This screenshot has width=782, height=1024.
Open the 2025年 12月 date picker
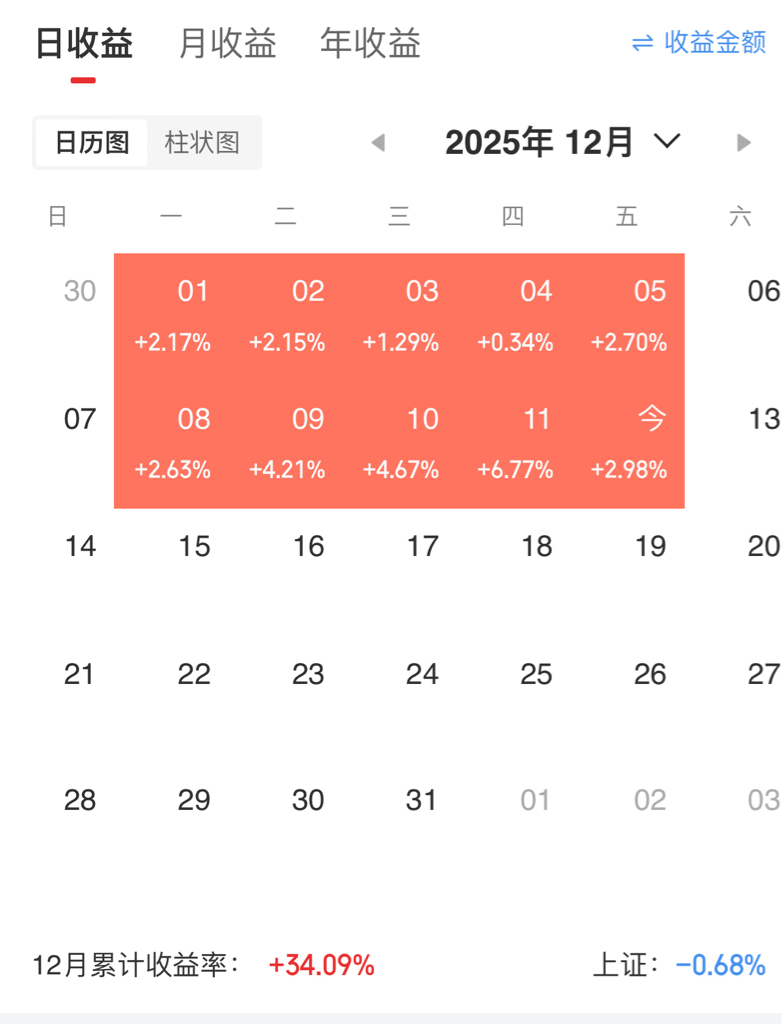539,143
